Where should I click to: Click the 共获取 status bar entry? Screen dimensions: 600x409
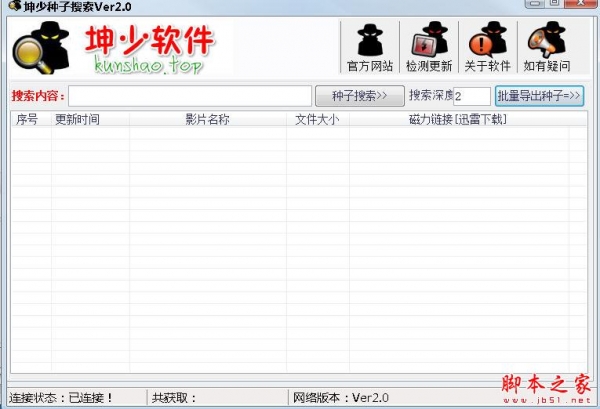(x=174, y=398)
